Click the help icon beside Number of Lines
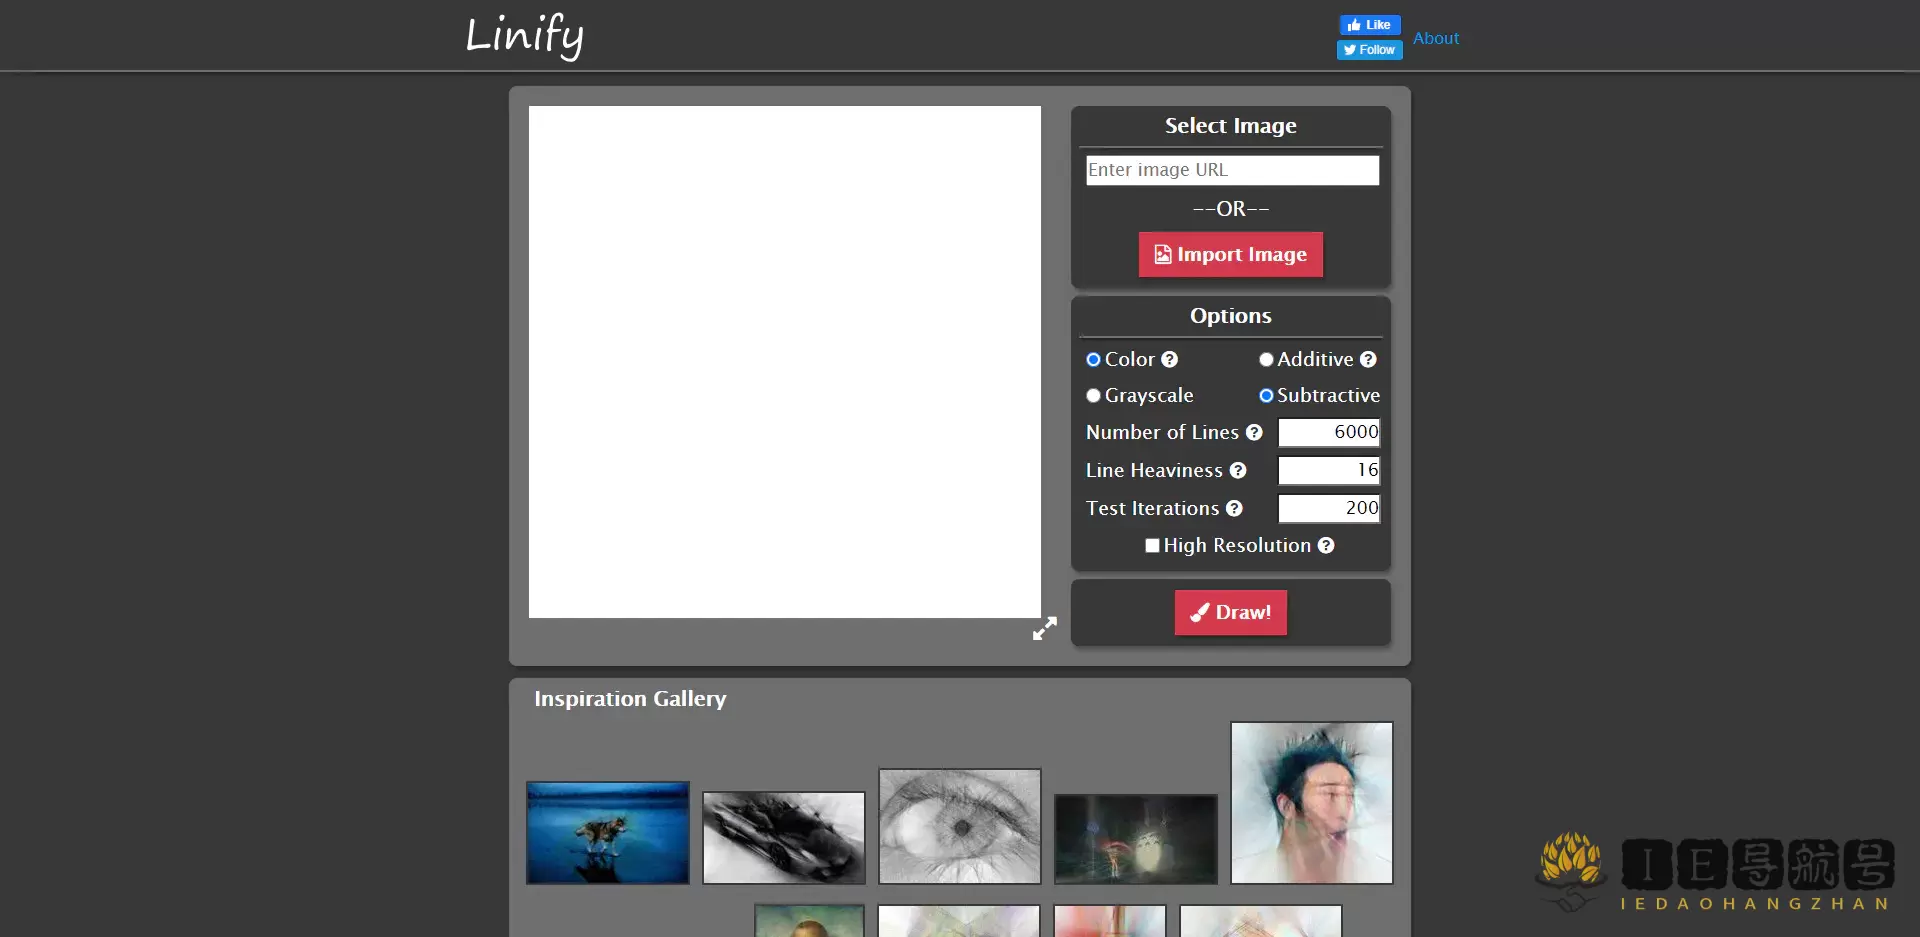The image size is (1920, 937). 1253,433
